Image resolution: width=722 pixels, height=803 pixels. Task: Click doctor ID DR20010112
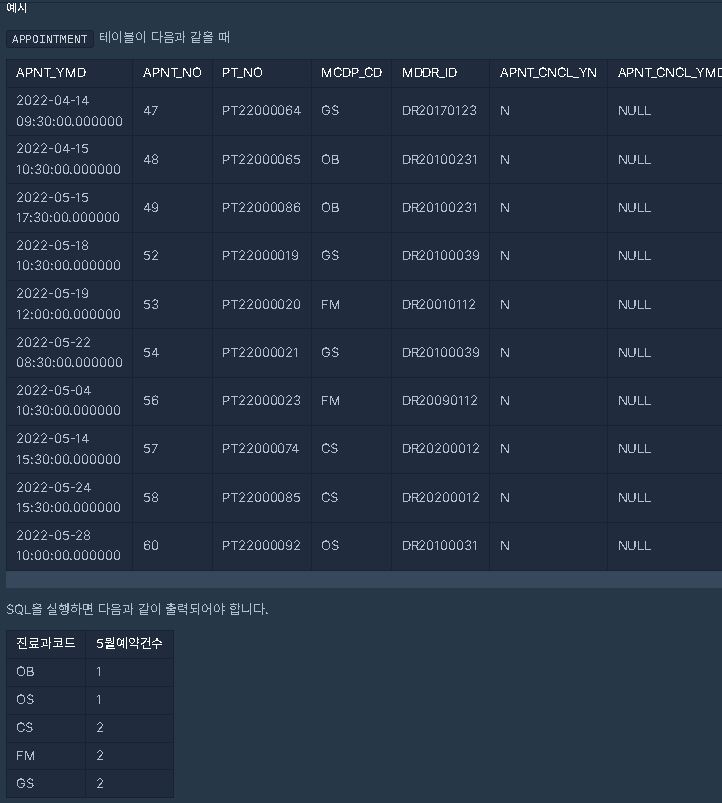(439, 304)
